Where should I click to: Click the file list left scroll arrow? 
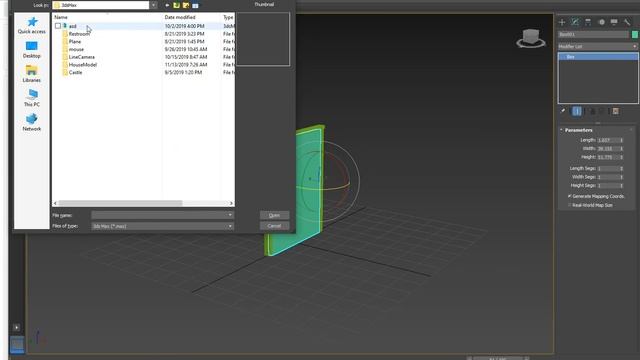[x=55, y=203]
